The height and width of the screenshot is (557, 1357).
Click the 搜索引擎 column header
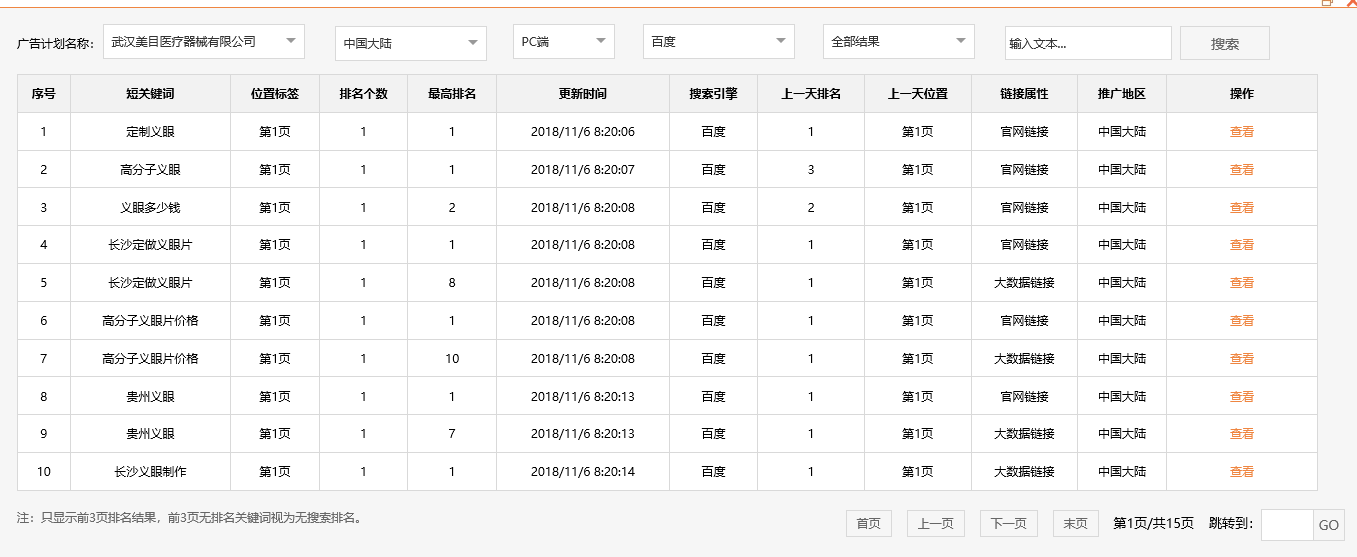(713, 94)
